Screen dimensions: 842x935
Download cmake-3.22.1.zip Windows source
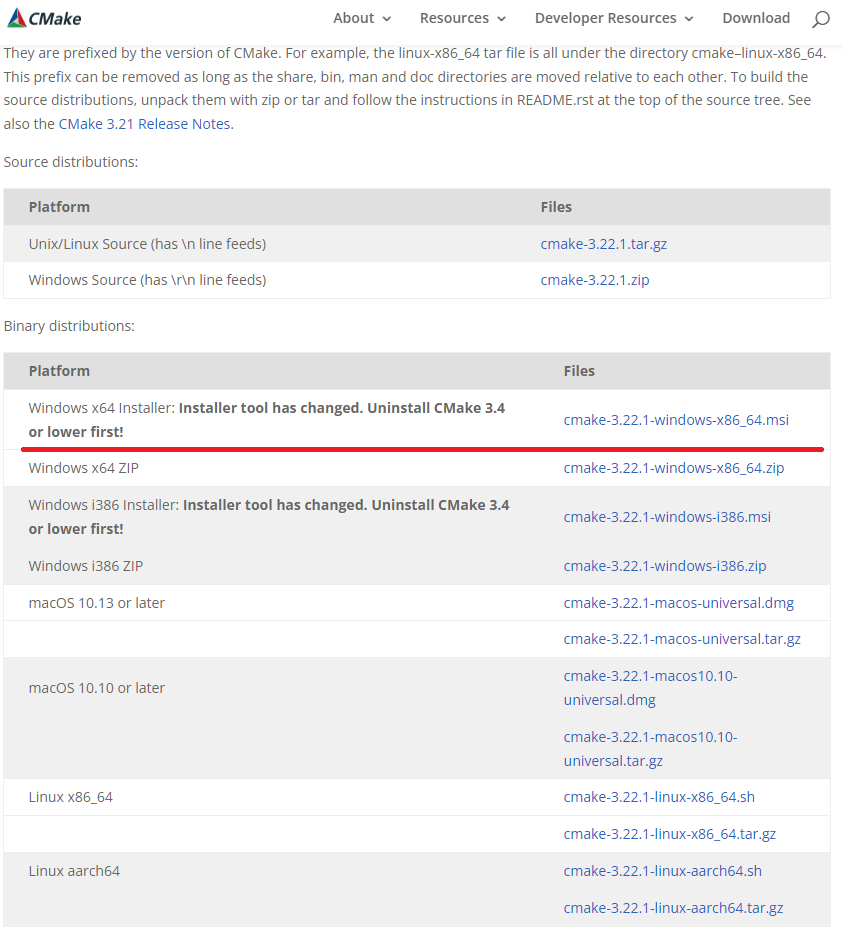(x=595, y=280)
